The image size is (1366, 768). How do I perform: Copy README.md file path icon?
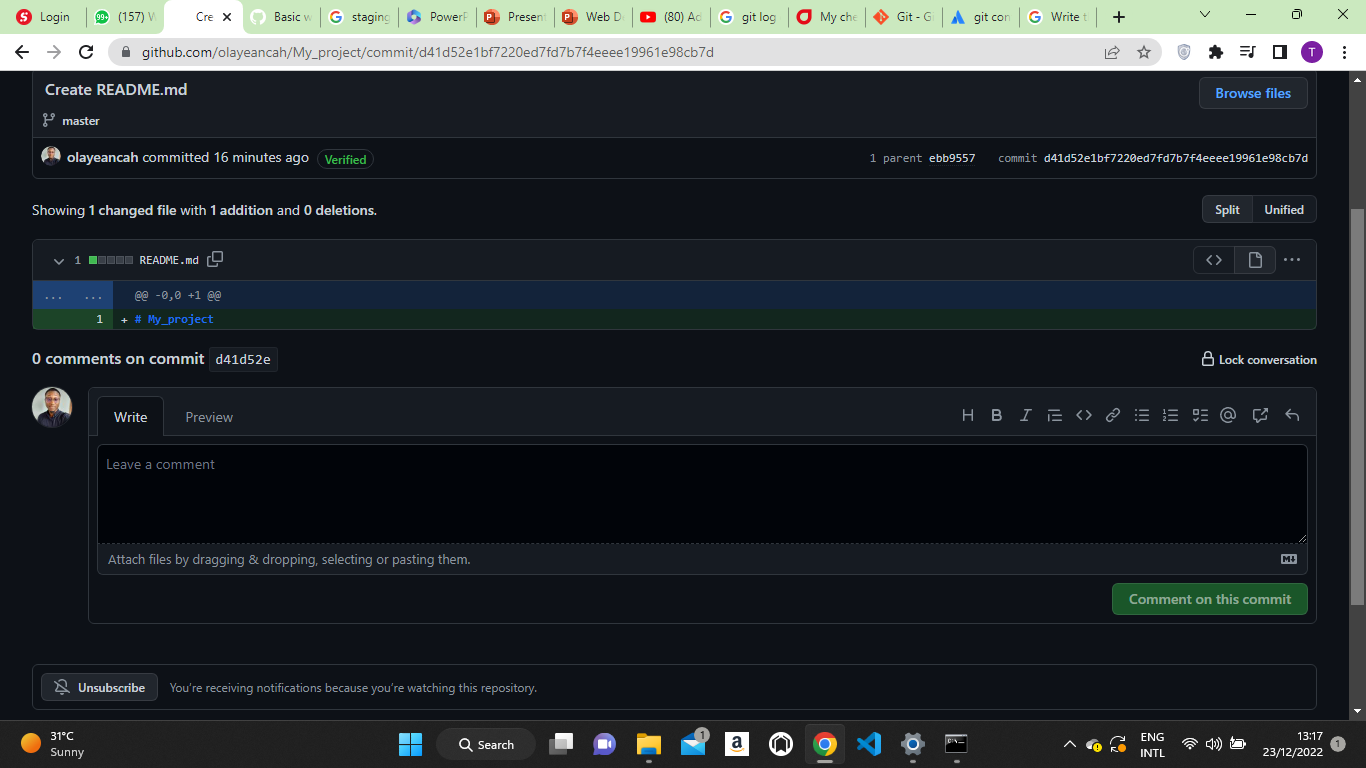[x=215, y=259]
